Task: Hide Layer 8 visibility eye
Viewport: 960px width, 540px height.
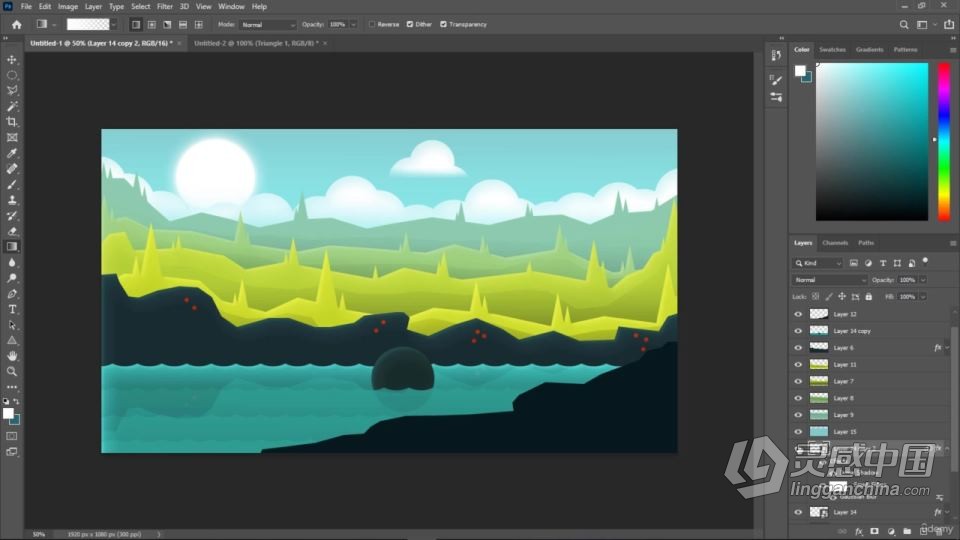Action: tap(798, 398)
